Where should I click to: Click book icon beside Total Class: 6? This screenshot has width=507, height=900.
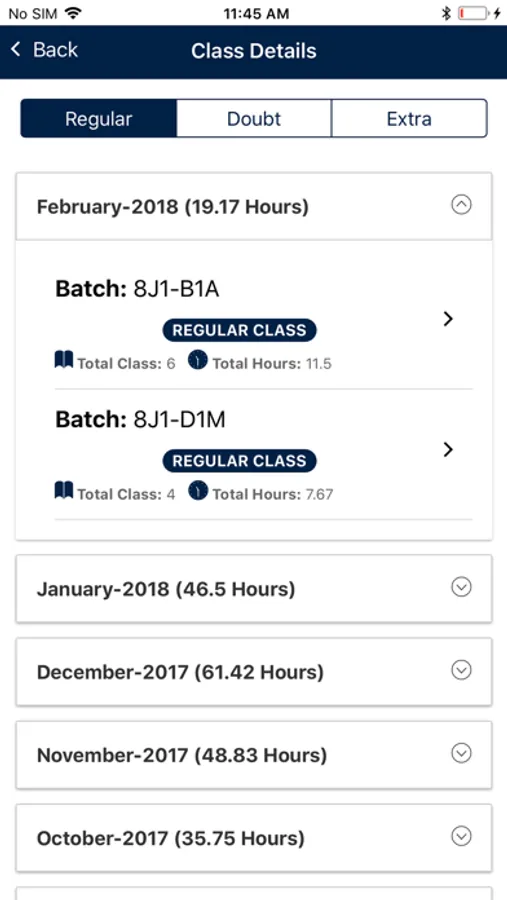[x=64, y=361]
